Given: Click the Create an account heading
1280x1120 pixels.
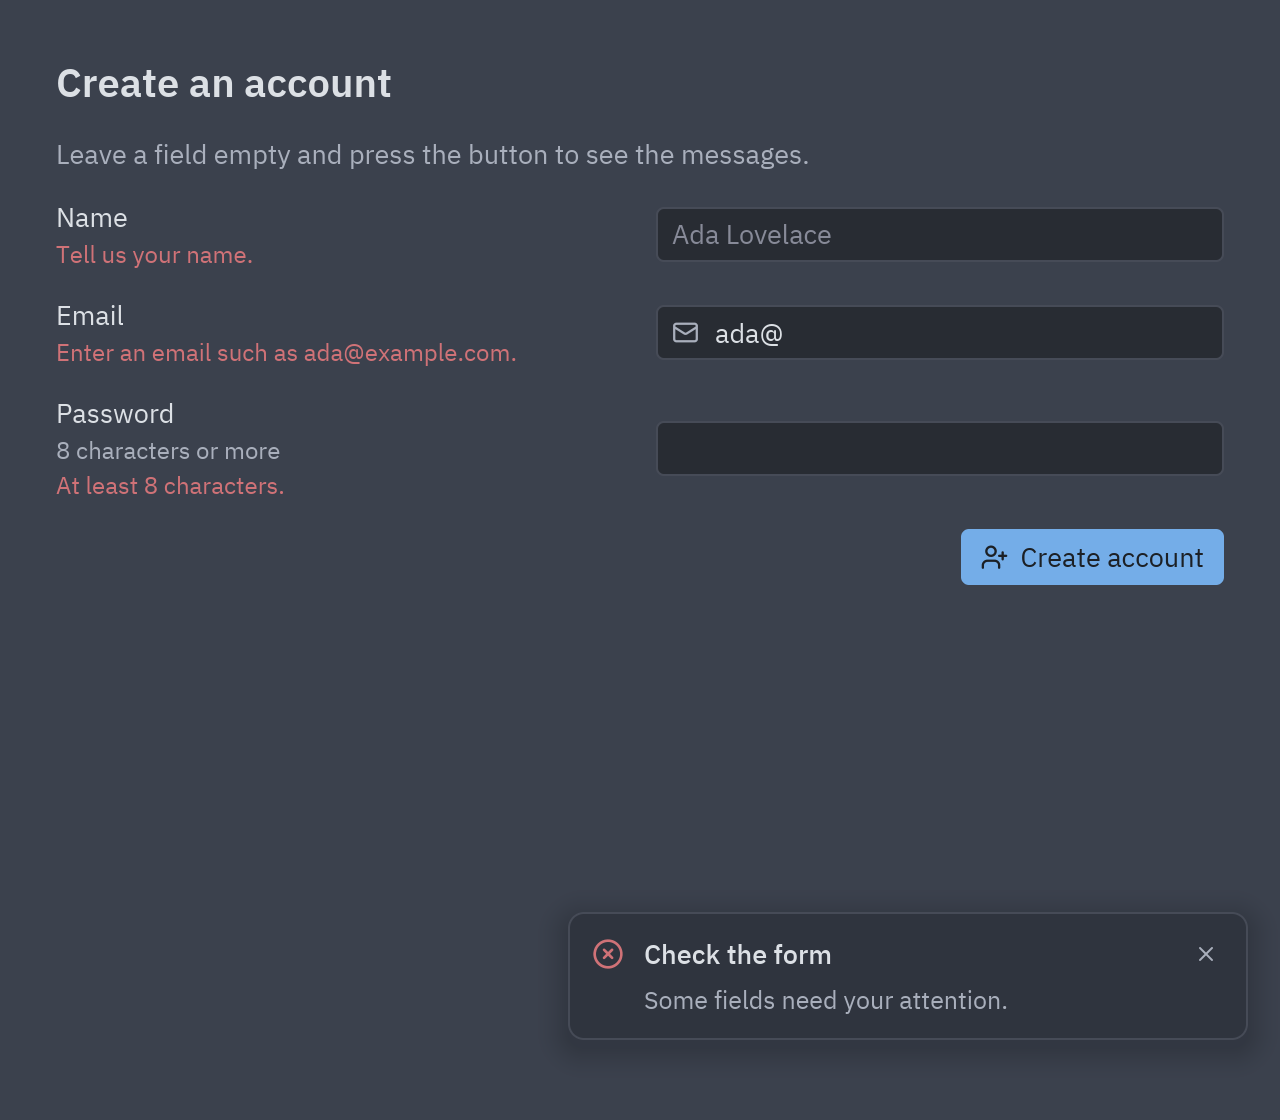Looking at the screenshot, I should coord(224,83).
